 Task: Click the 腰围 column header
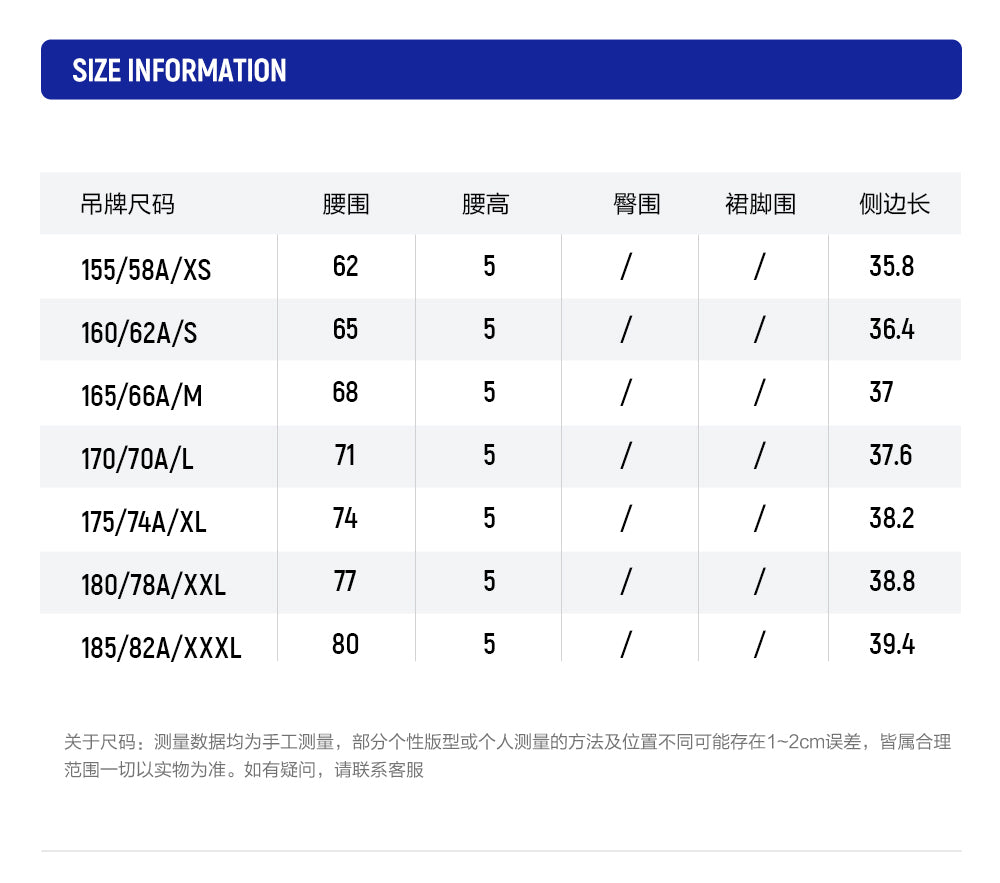(x=346, y=205)
